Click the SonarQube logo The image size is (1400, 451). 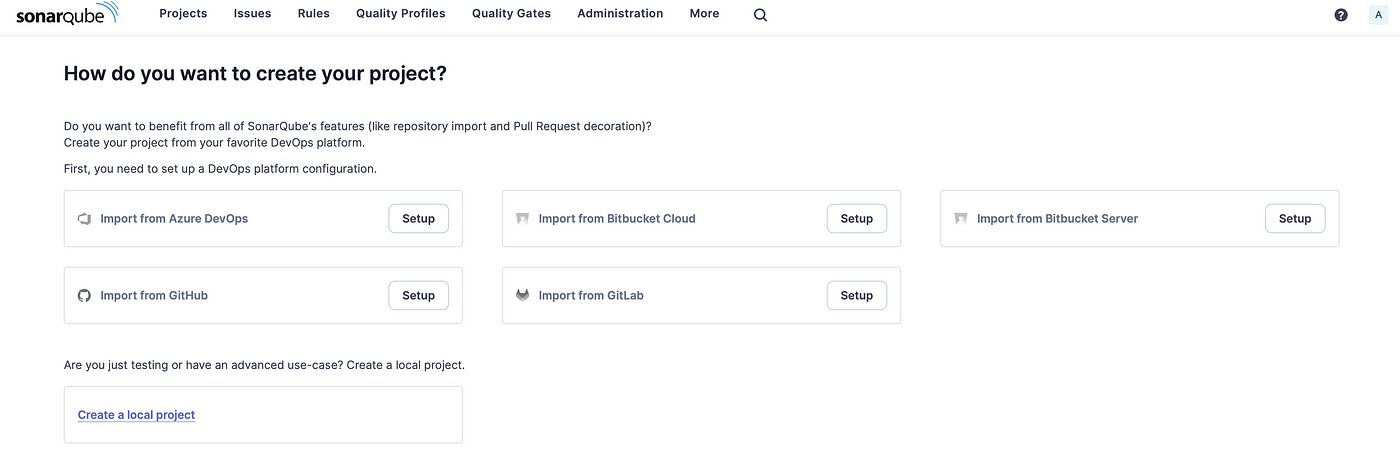click(x=67, y=13)
